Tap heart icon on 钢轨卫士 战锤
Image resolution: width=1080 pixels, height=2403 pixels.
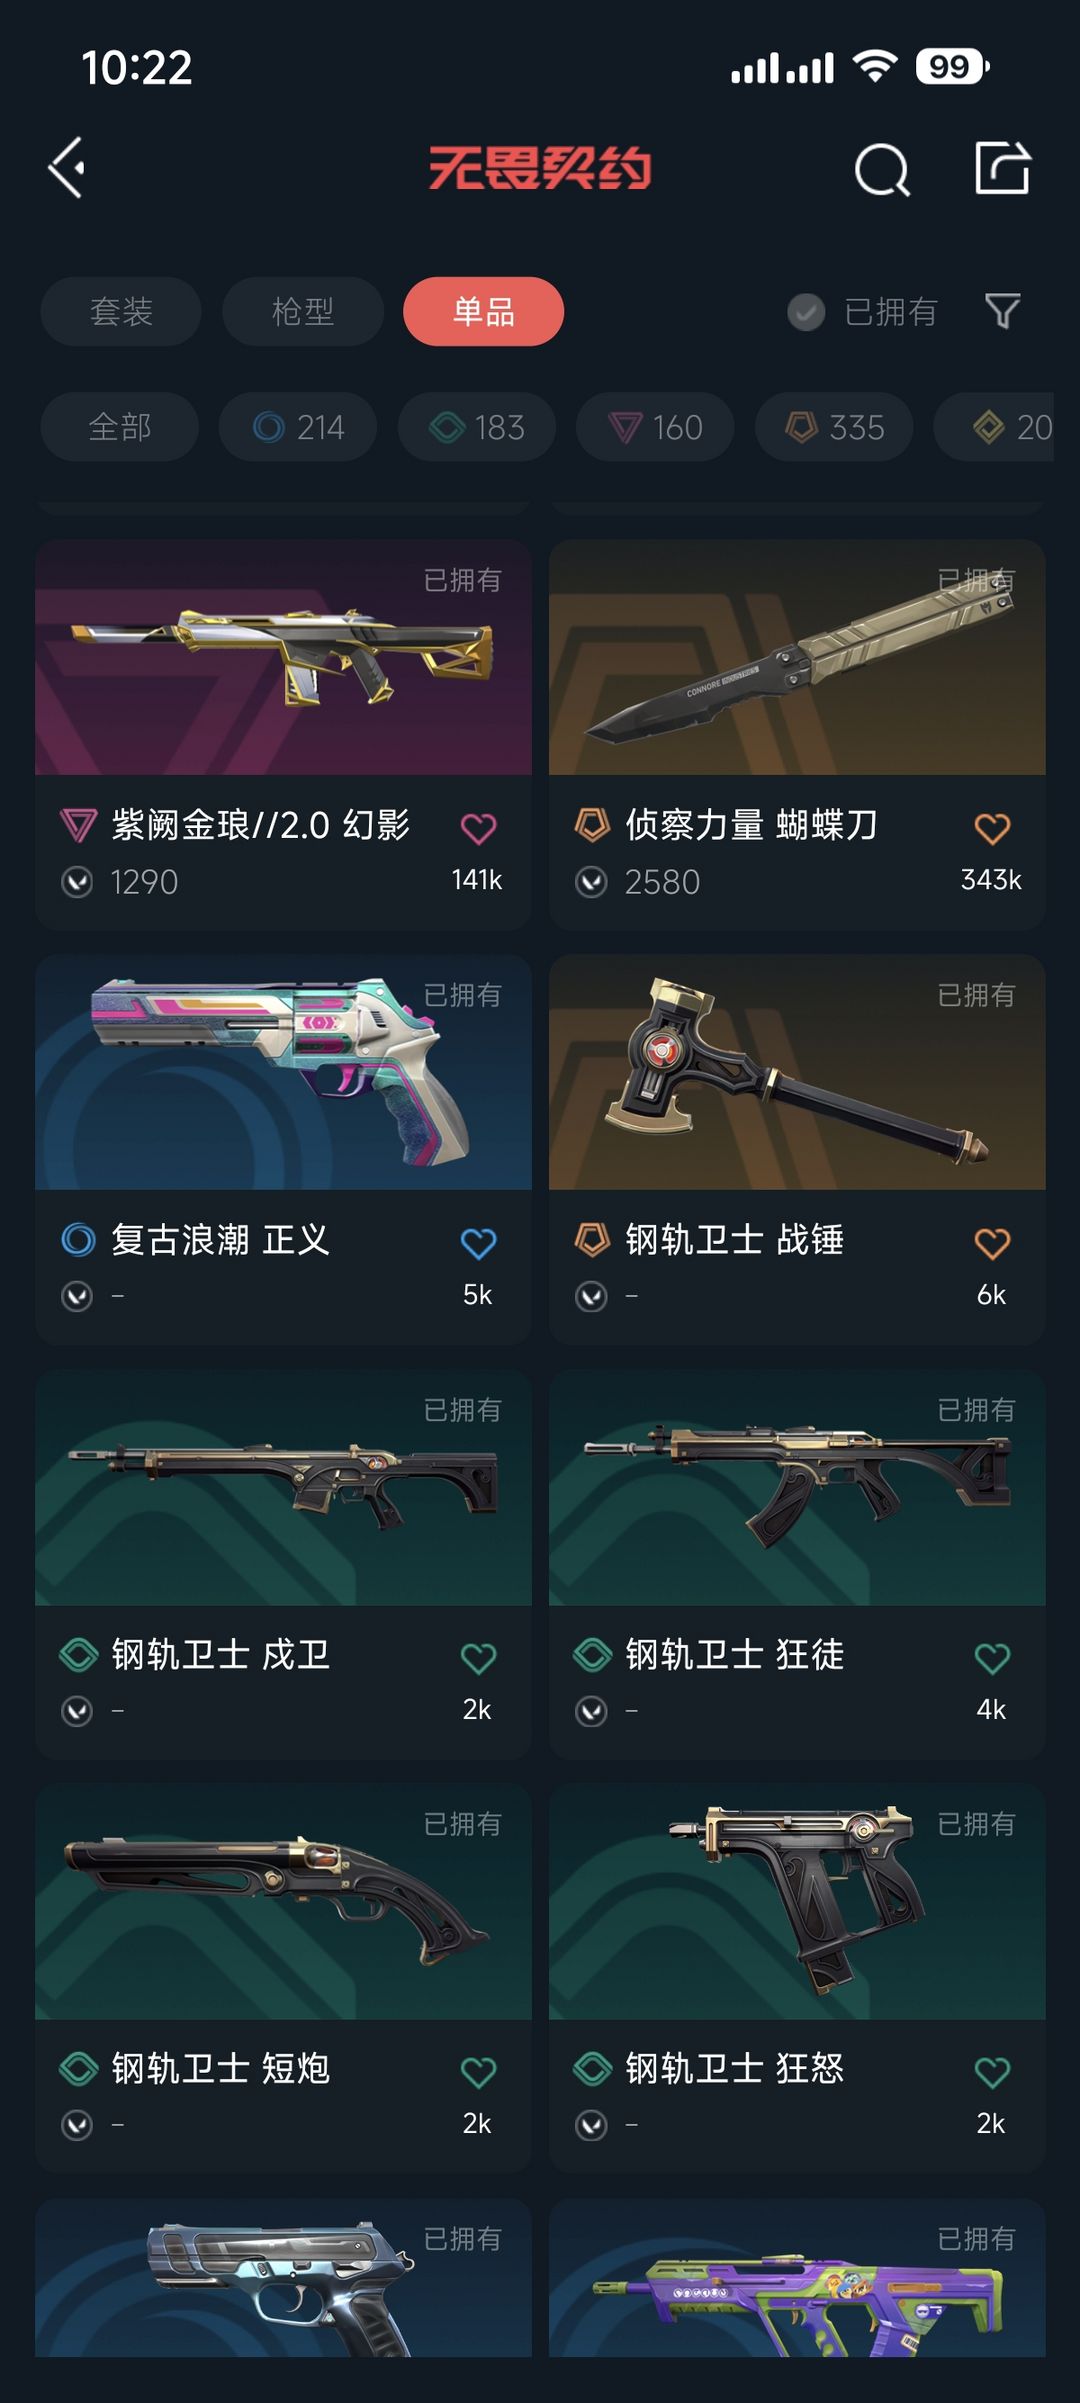click(x=992, y=1243)
